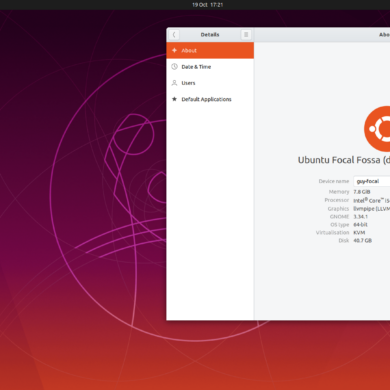Click the Memory value 7.8 GiB
The image size is (390, 390).
(362, 192)
